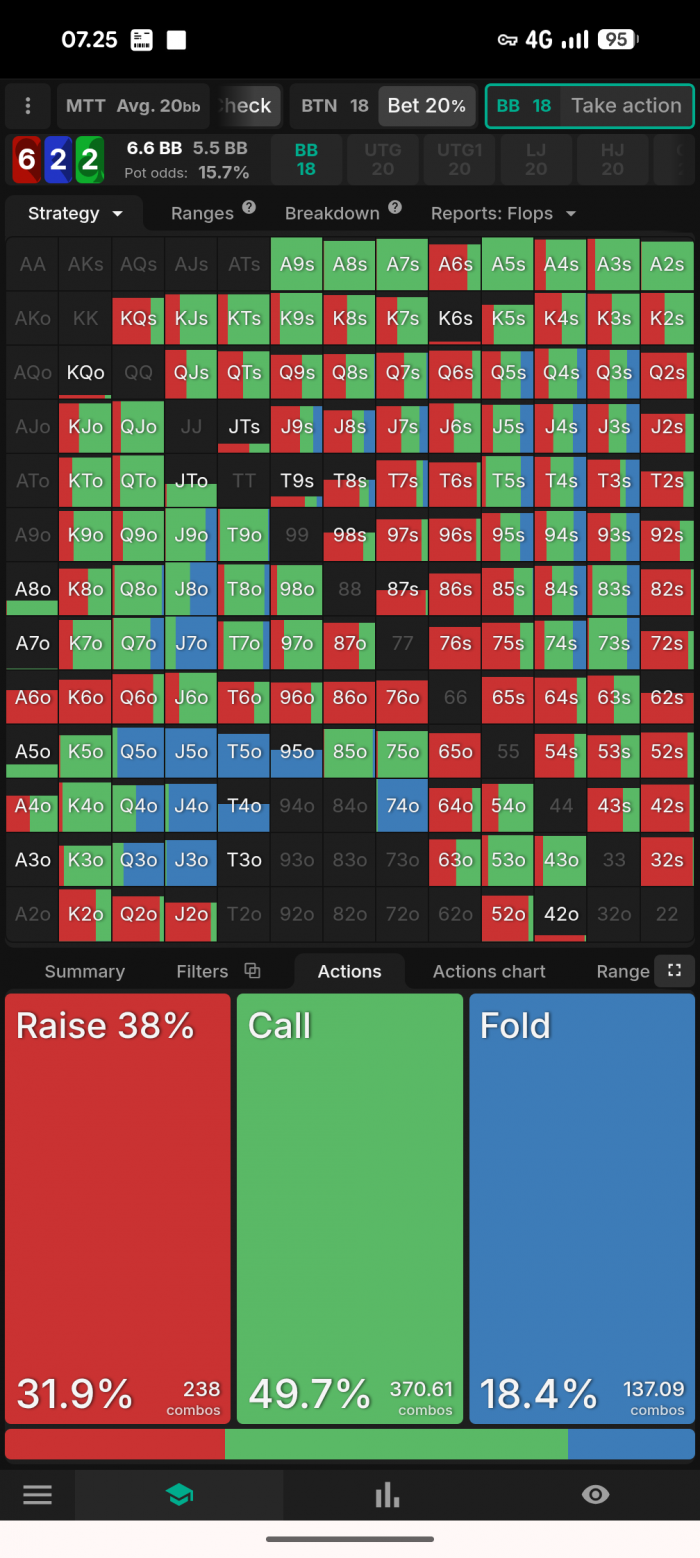The width and height of the screenshot is (700, 1558).
Task: Switch to the Actions chart tab
Action: click(x=489, y=971)
